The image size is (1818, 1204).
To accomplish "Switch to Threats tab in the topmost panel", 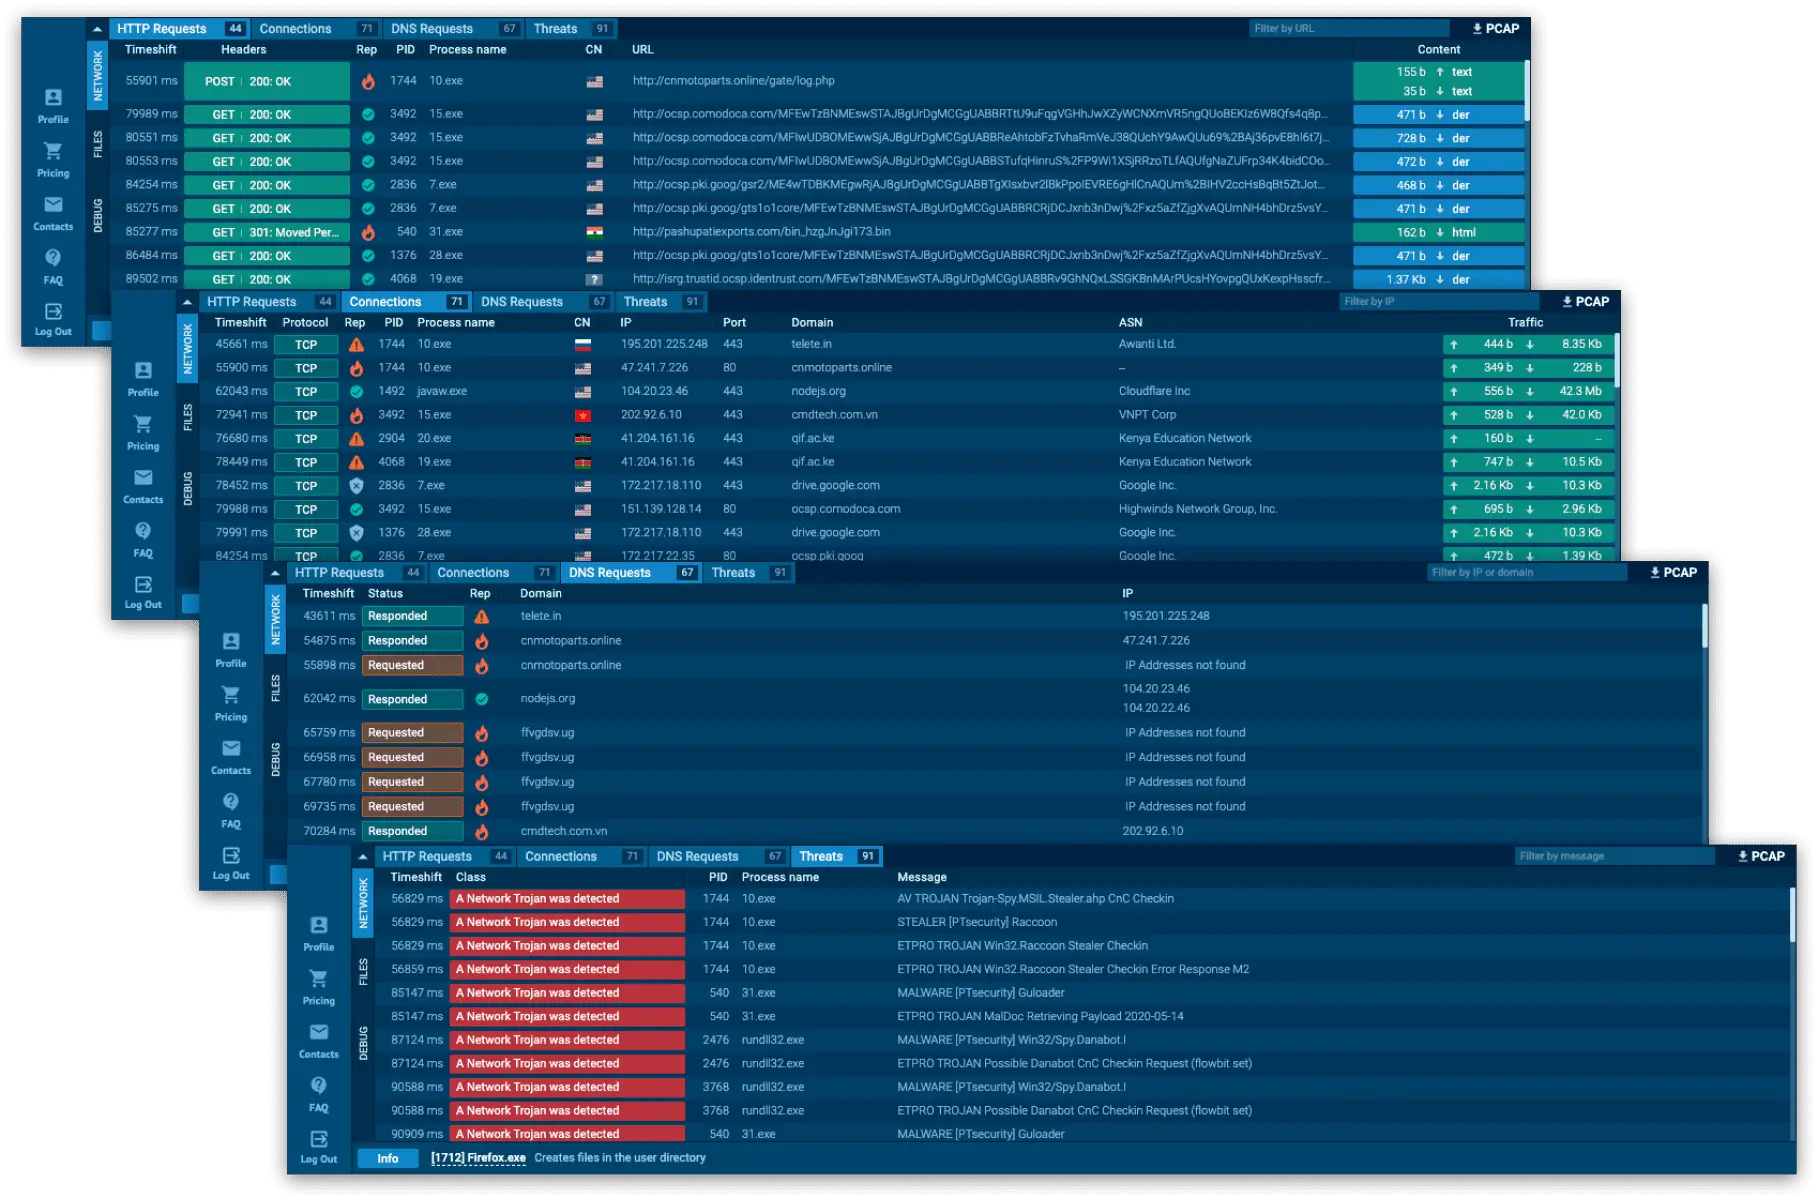I will pyautogui.click(x=555, y=29).
